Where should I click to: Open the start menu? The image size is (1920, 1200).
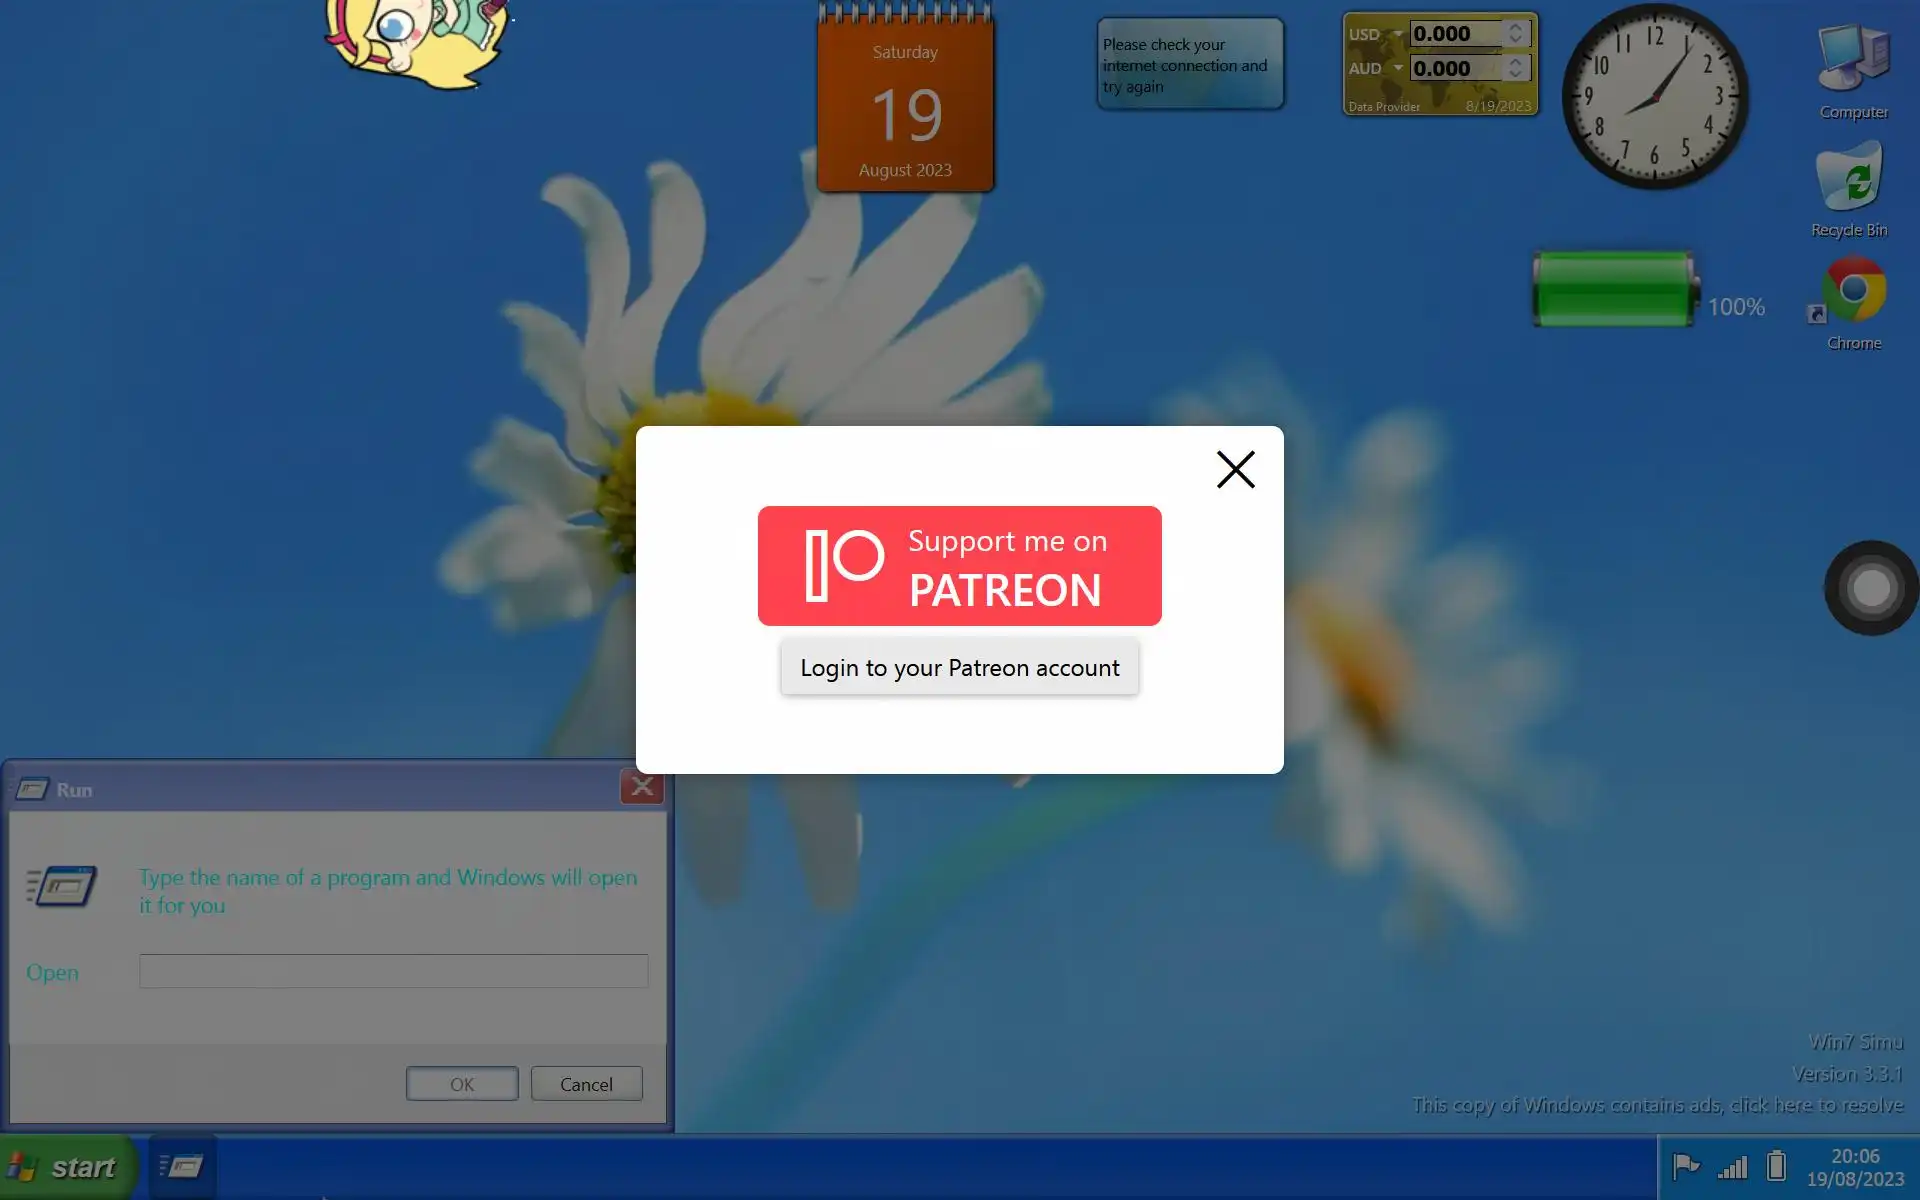point(66,1166)
